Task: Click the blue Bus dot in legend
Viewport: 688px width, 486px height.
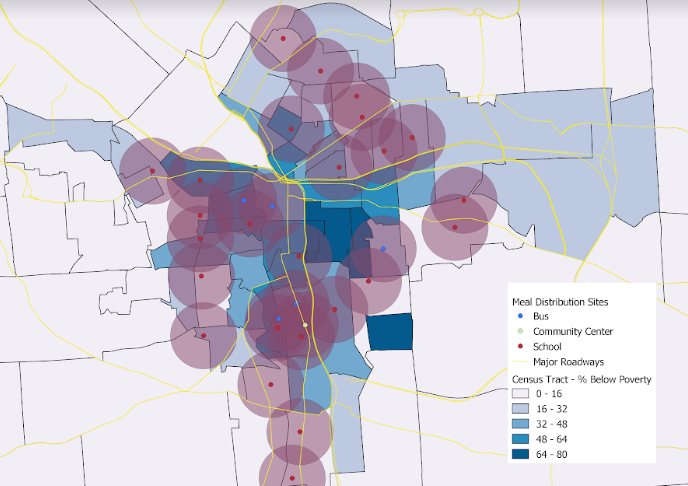Action: tap(520, 316)
